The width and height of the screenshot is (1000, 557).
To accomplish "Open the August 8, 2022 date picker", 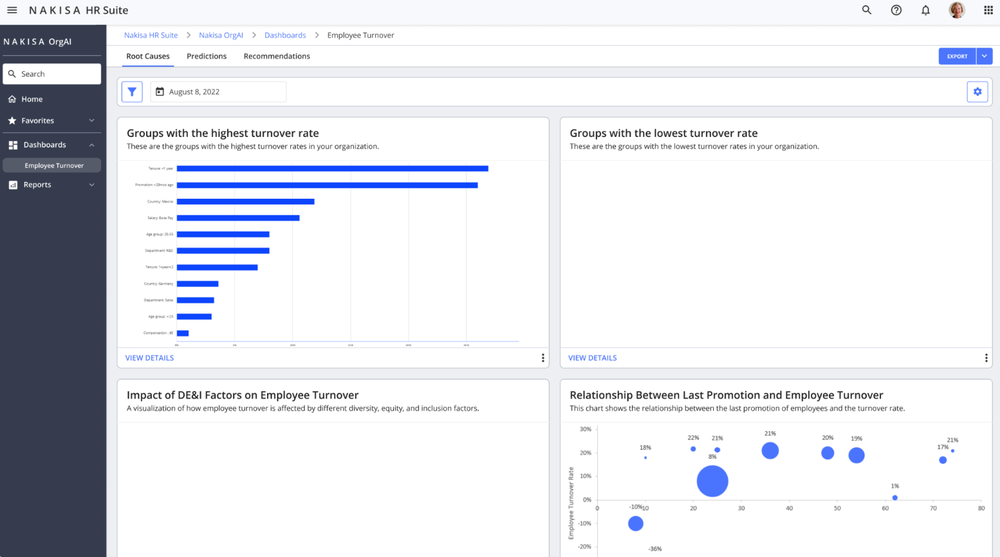I will coord(218,92).
